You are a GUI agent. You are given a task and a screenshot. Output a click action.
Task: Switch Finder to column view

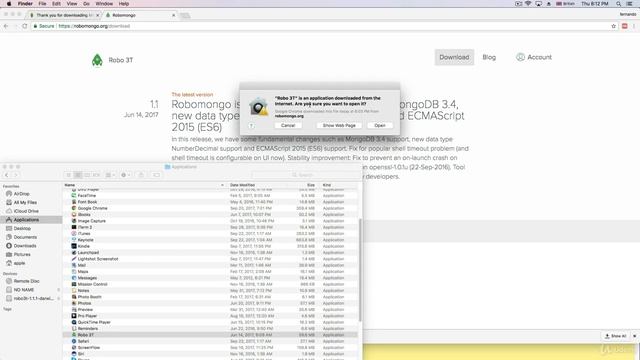click(x=87, y=175)
